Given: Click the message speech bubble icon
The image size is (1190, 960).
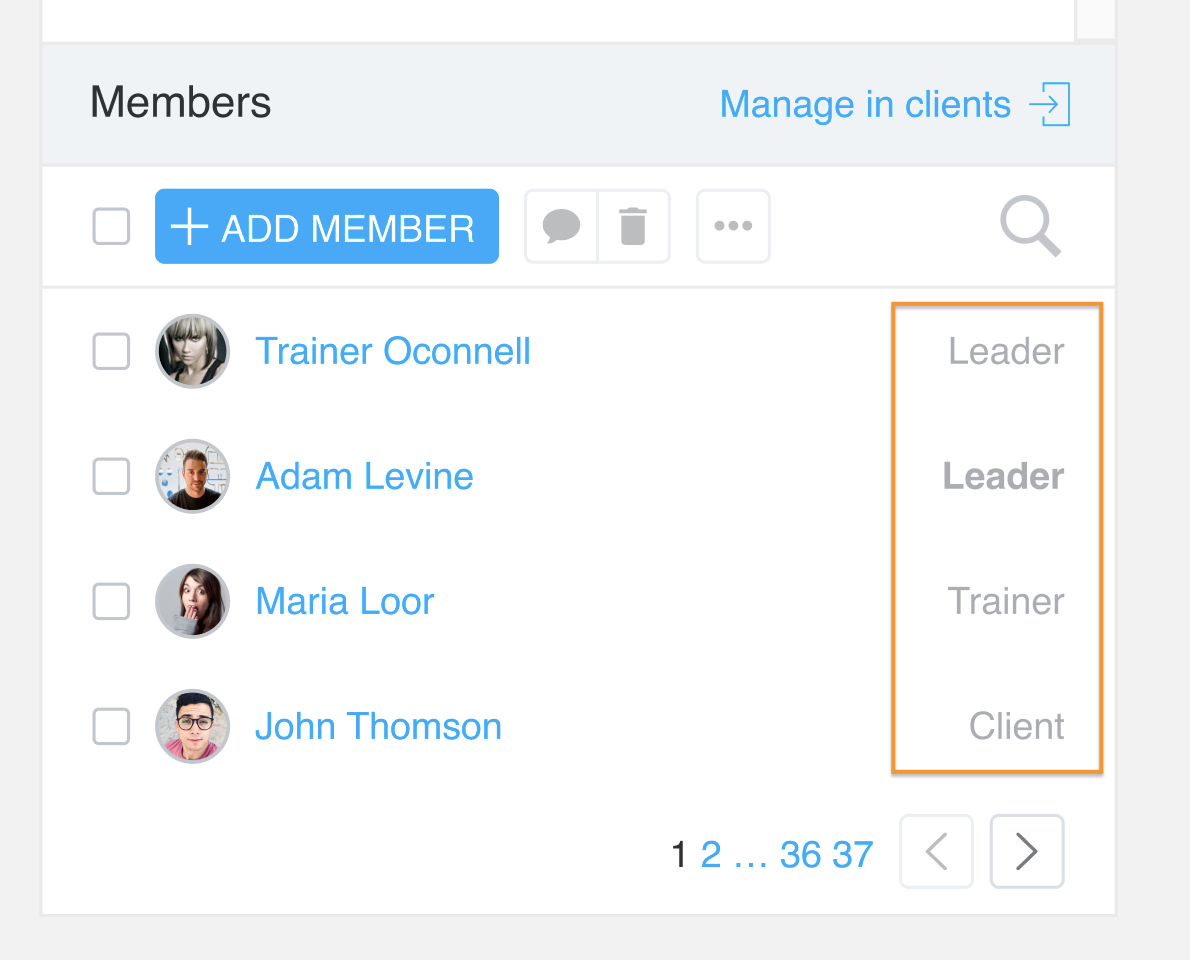Looking at the screenshot, I should pos(561,226).
